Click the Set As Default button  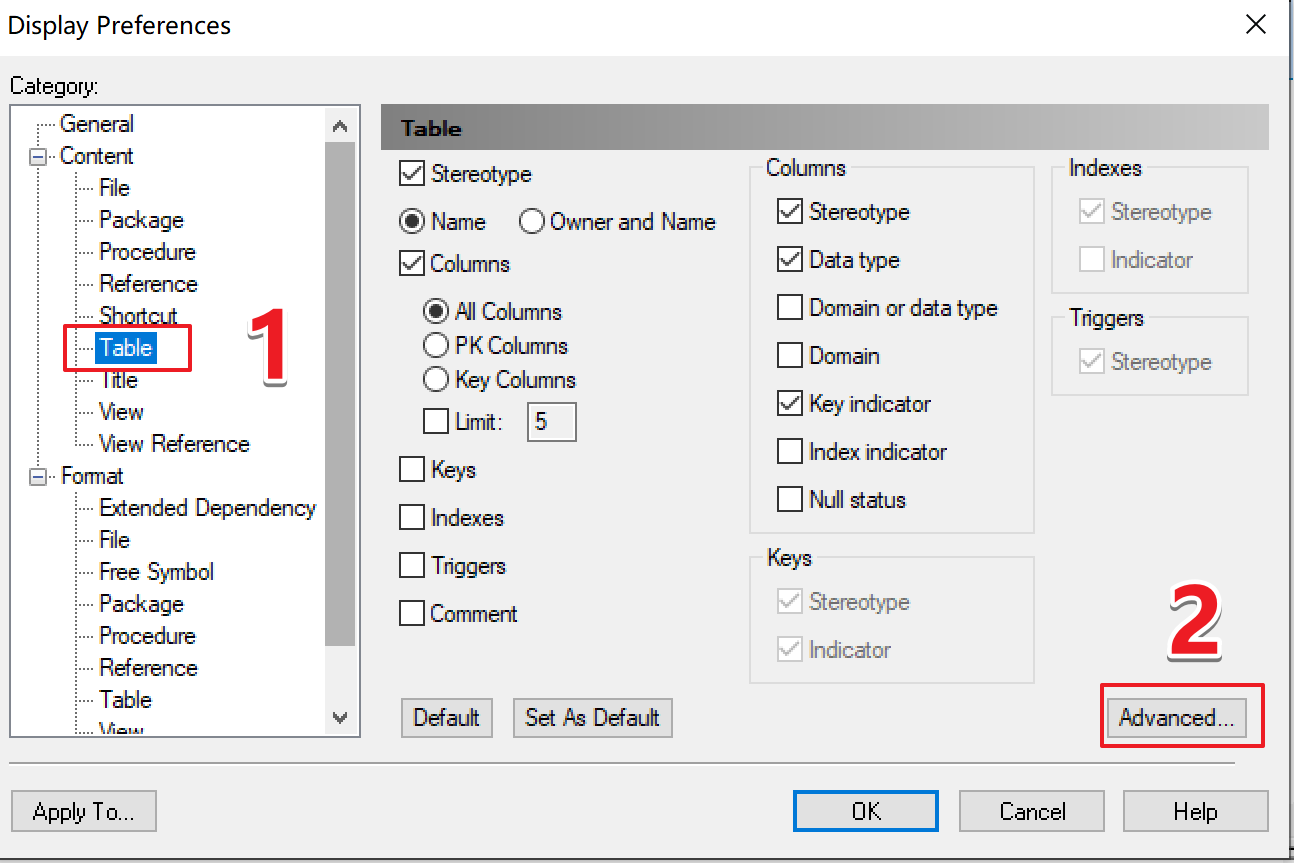coord(592,717)
